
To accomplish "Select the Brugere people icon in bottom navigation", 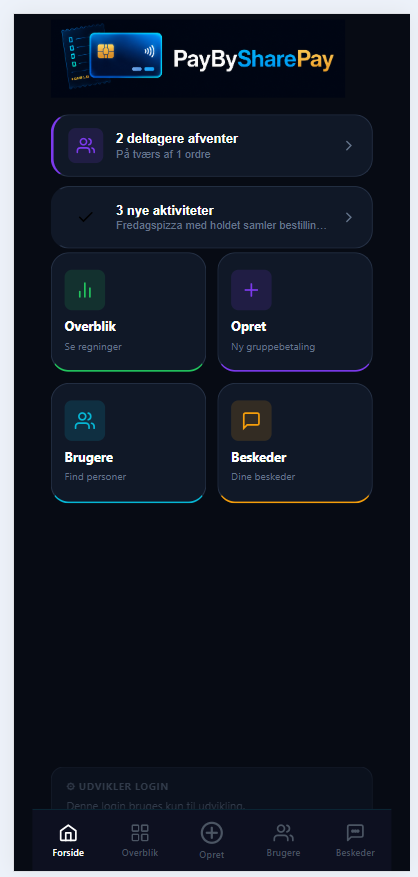I will [283, 832].
